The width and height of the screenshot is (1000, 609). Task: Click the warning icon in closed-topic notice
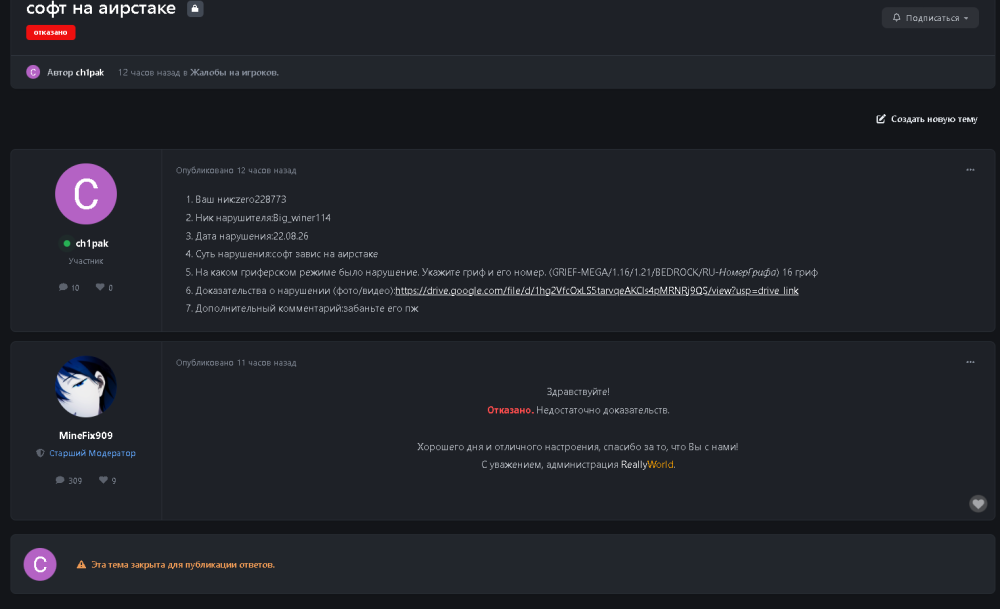tap(81, 565)
